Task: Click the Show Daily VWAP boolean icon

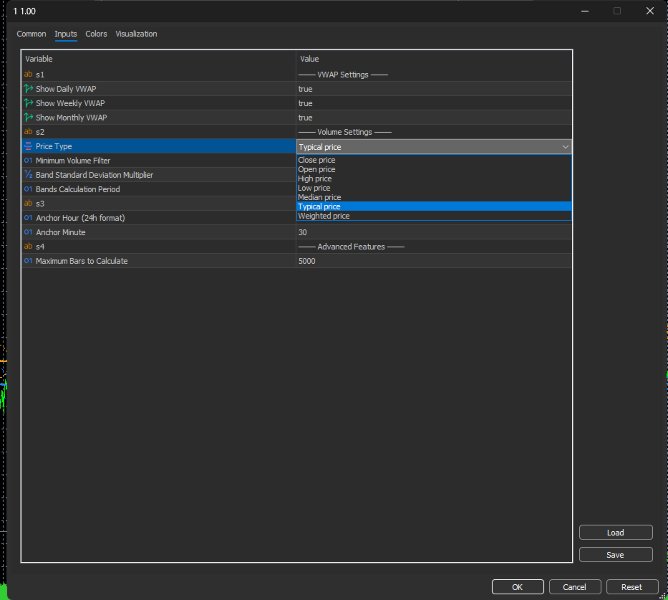Action: click(x=28, y=89)
